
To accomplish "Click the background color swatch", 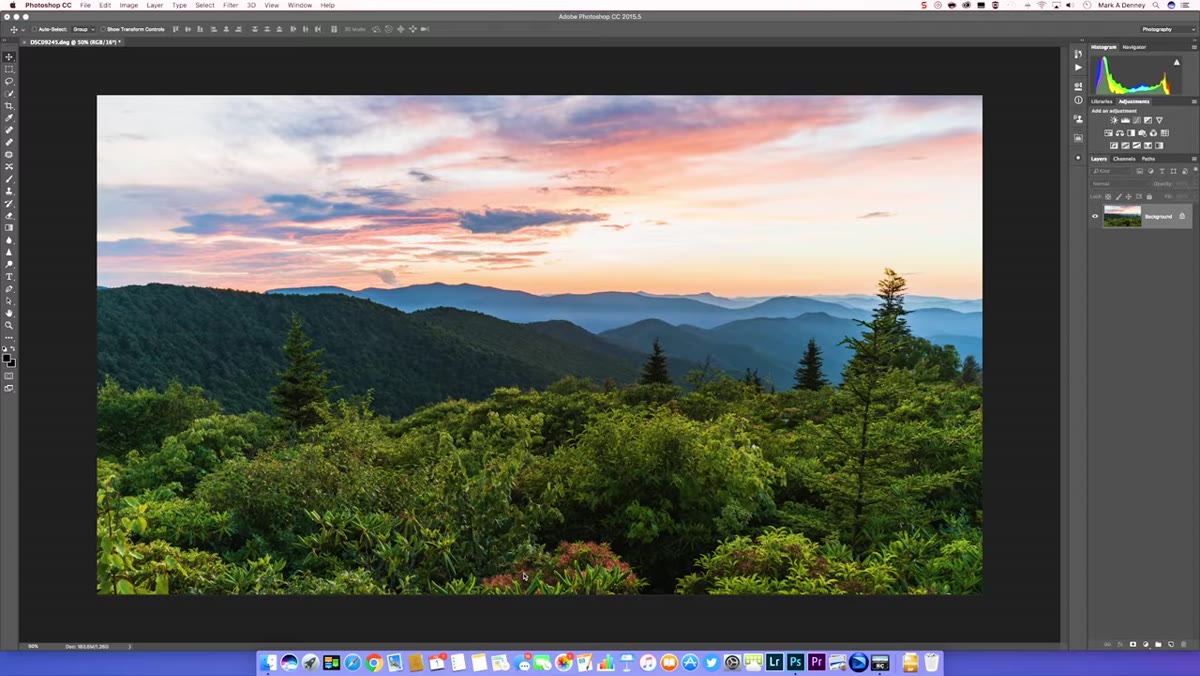I will point(12,363).
